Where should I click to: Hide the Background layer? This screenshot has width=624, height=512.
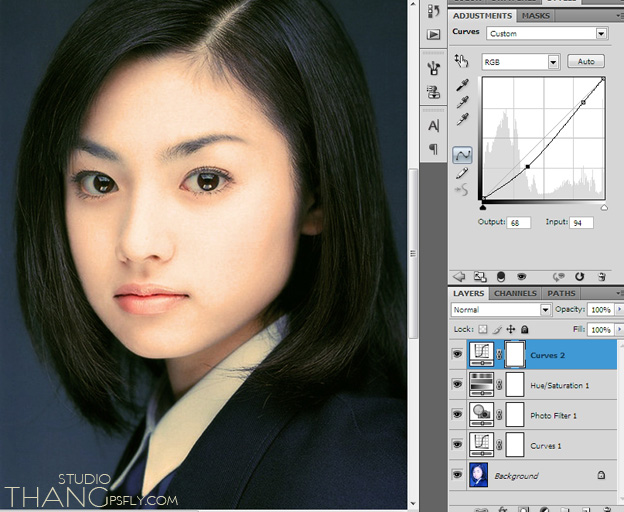[x=457, y=475]
